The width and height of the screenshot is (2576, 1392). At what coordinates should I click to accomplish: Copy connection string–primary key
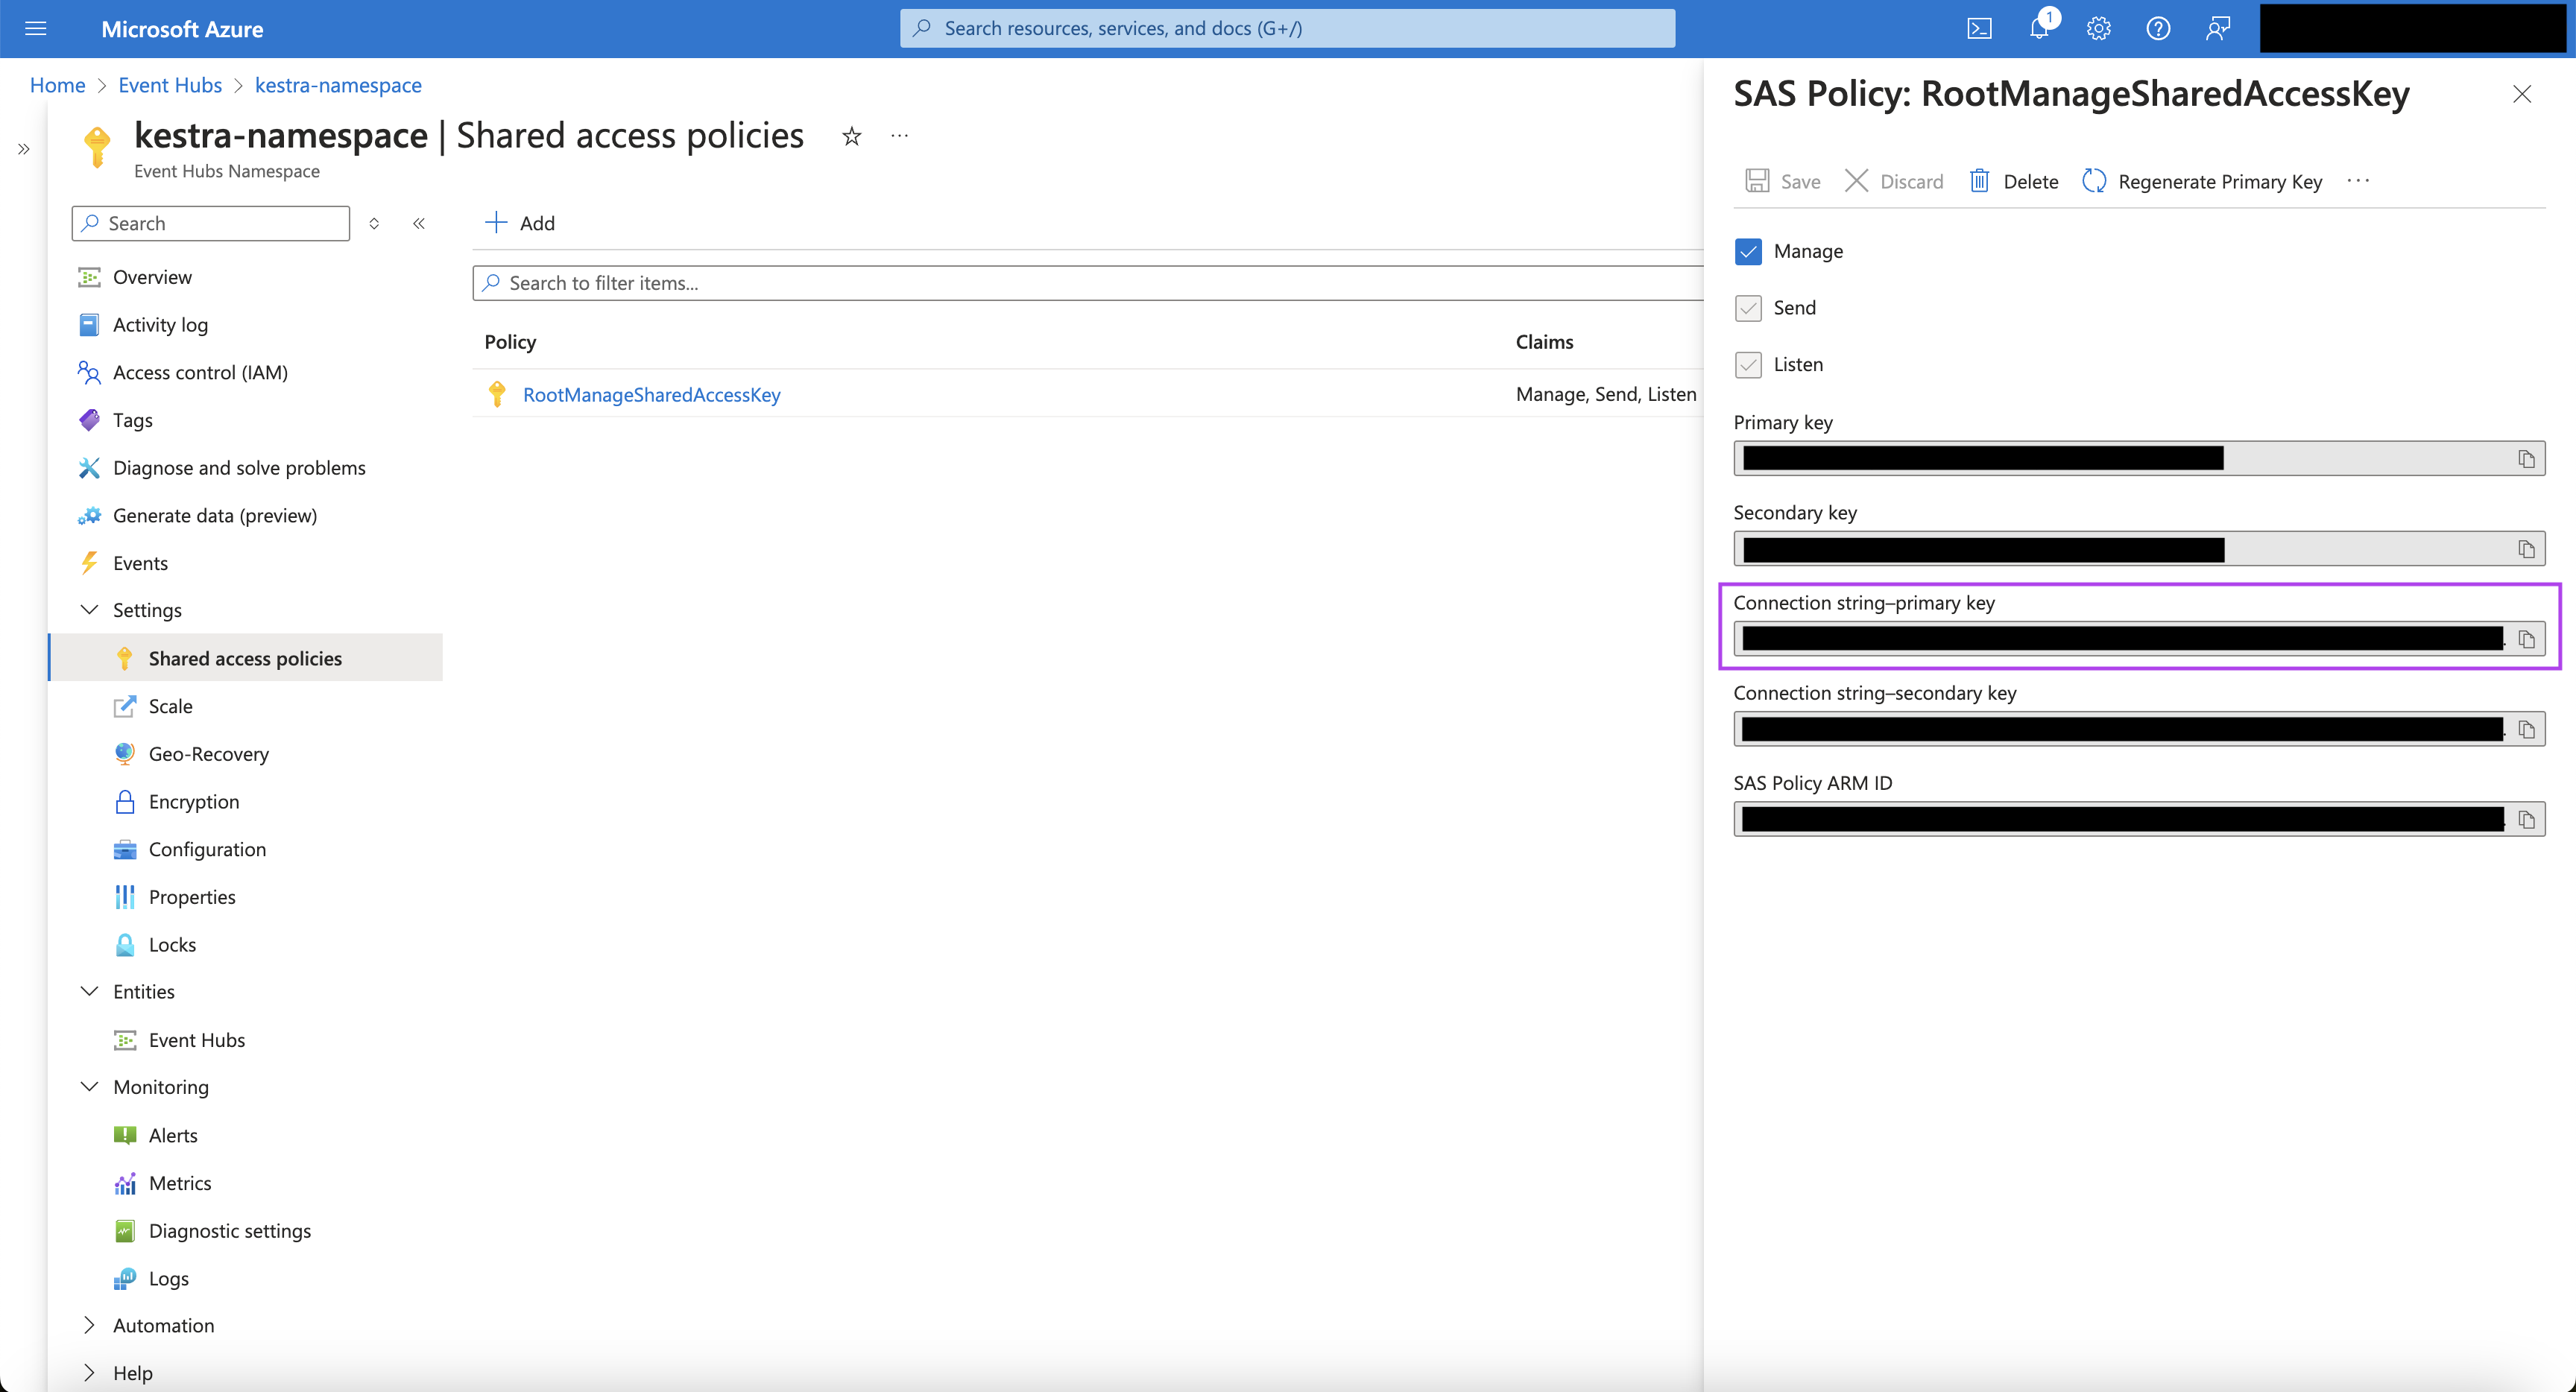pos(2526,639)
